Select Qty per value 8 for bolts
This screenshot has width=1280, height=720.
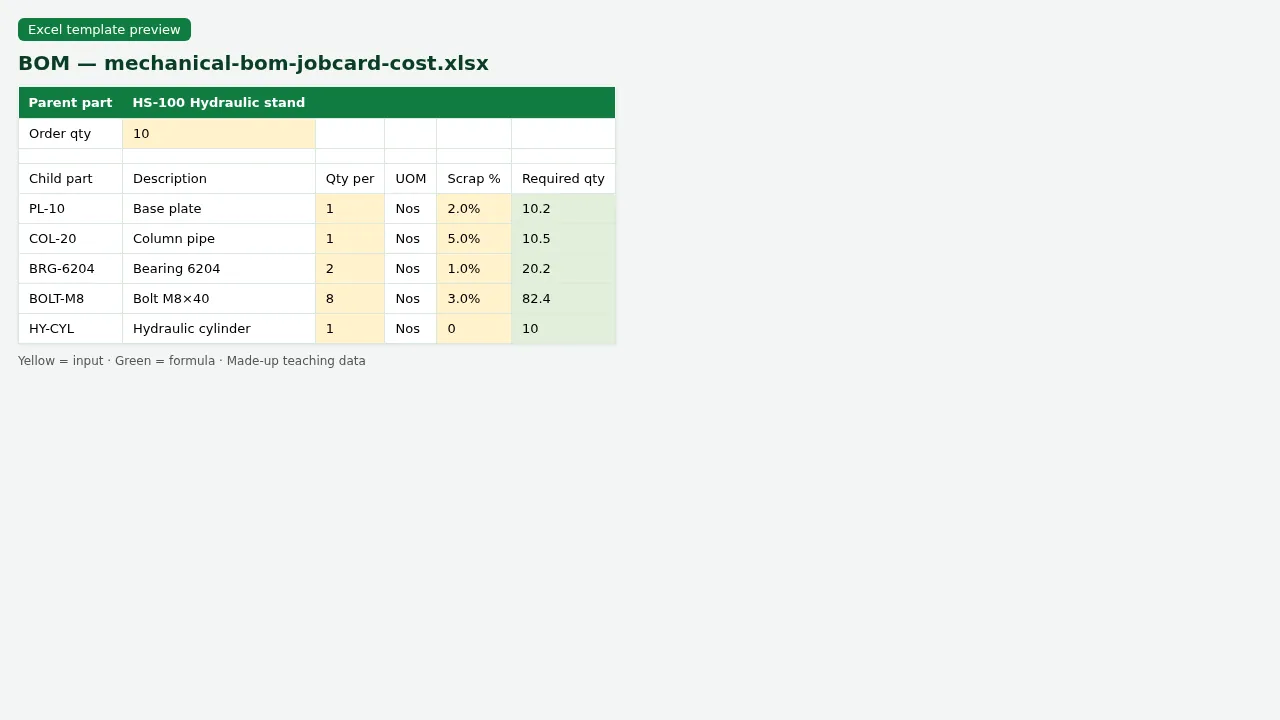(350, 299)
